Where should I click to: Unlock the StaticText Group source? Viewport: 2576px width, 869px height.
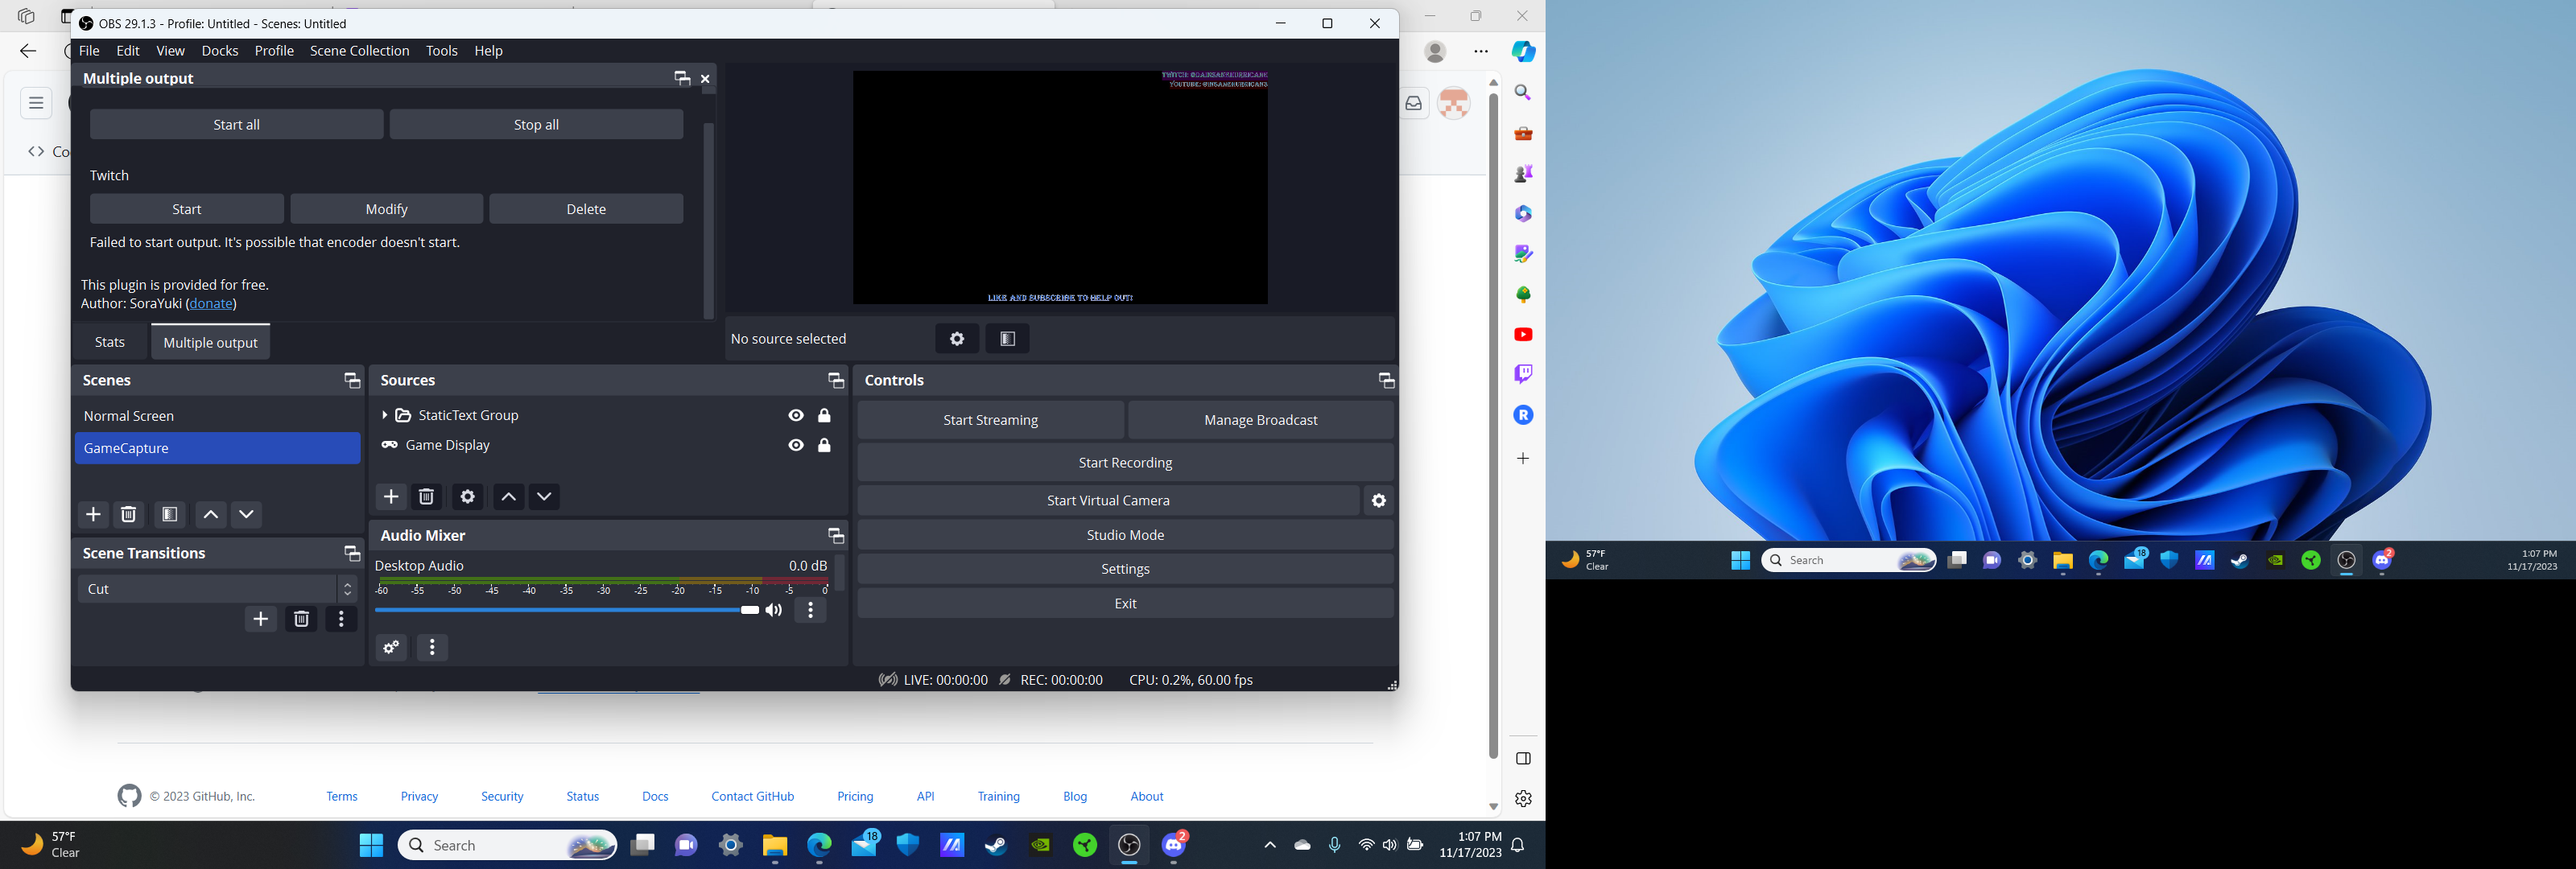[x=825, y=415]
